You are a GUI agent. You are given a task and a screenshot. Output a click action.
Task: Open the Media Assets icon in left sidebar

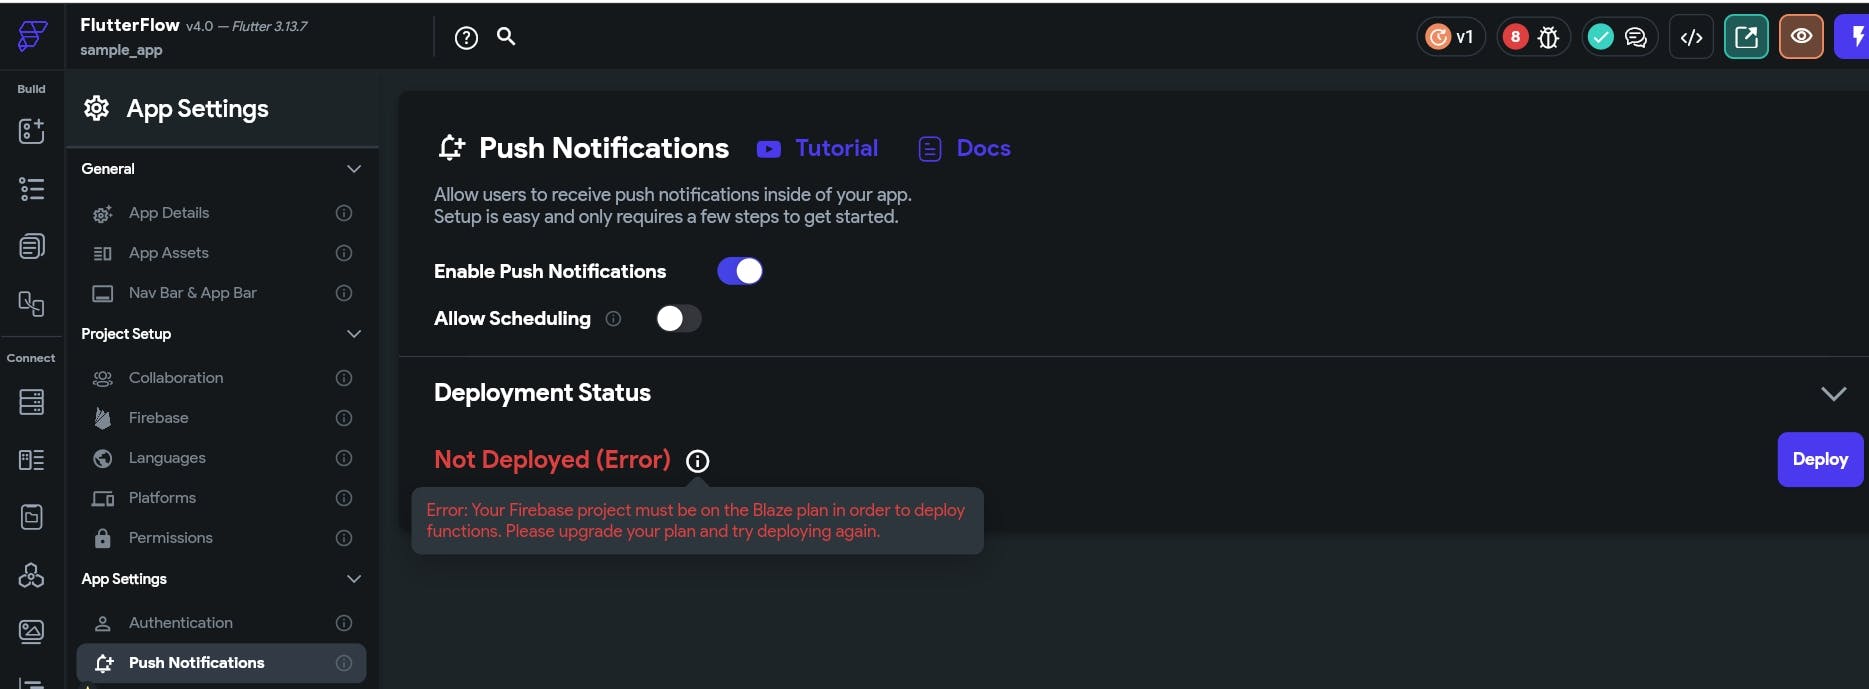(x=31, y=631)
